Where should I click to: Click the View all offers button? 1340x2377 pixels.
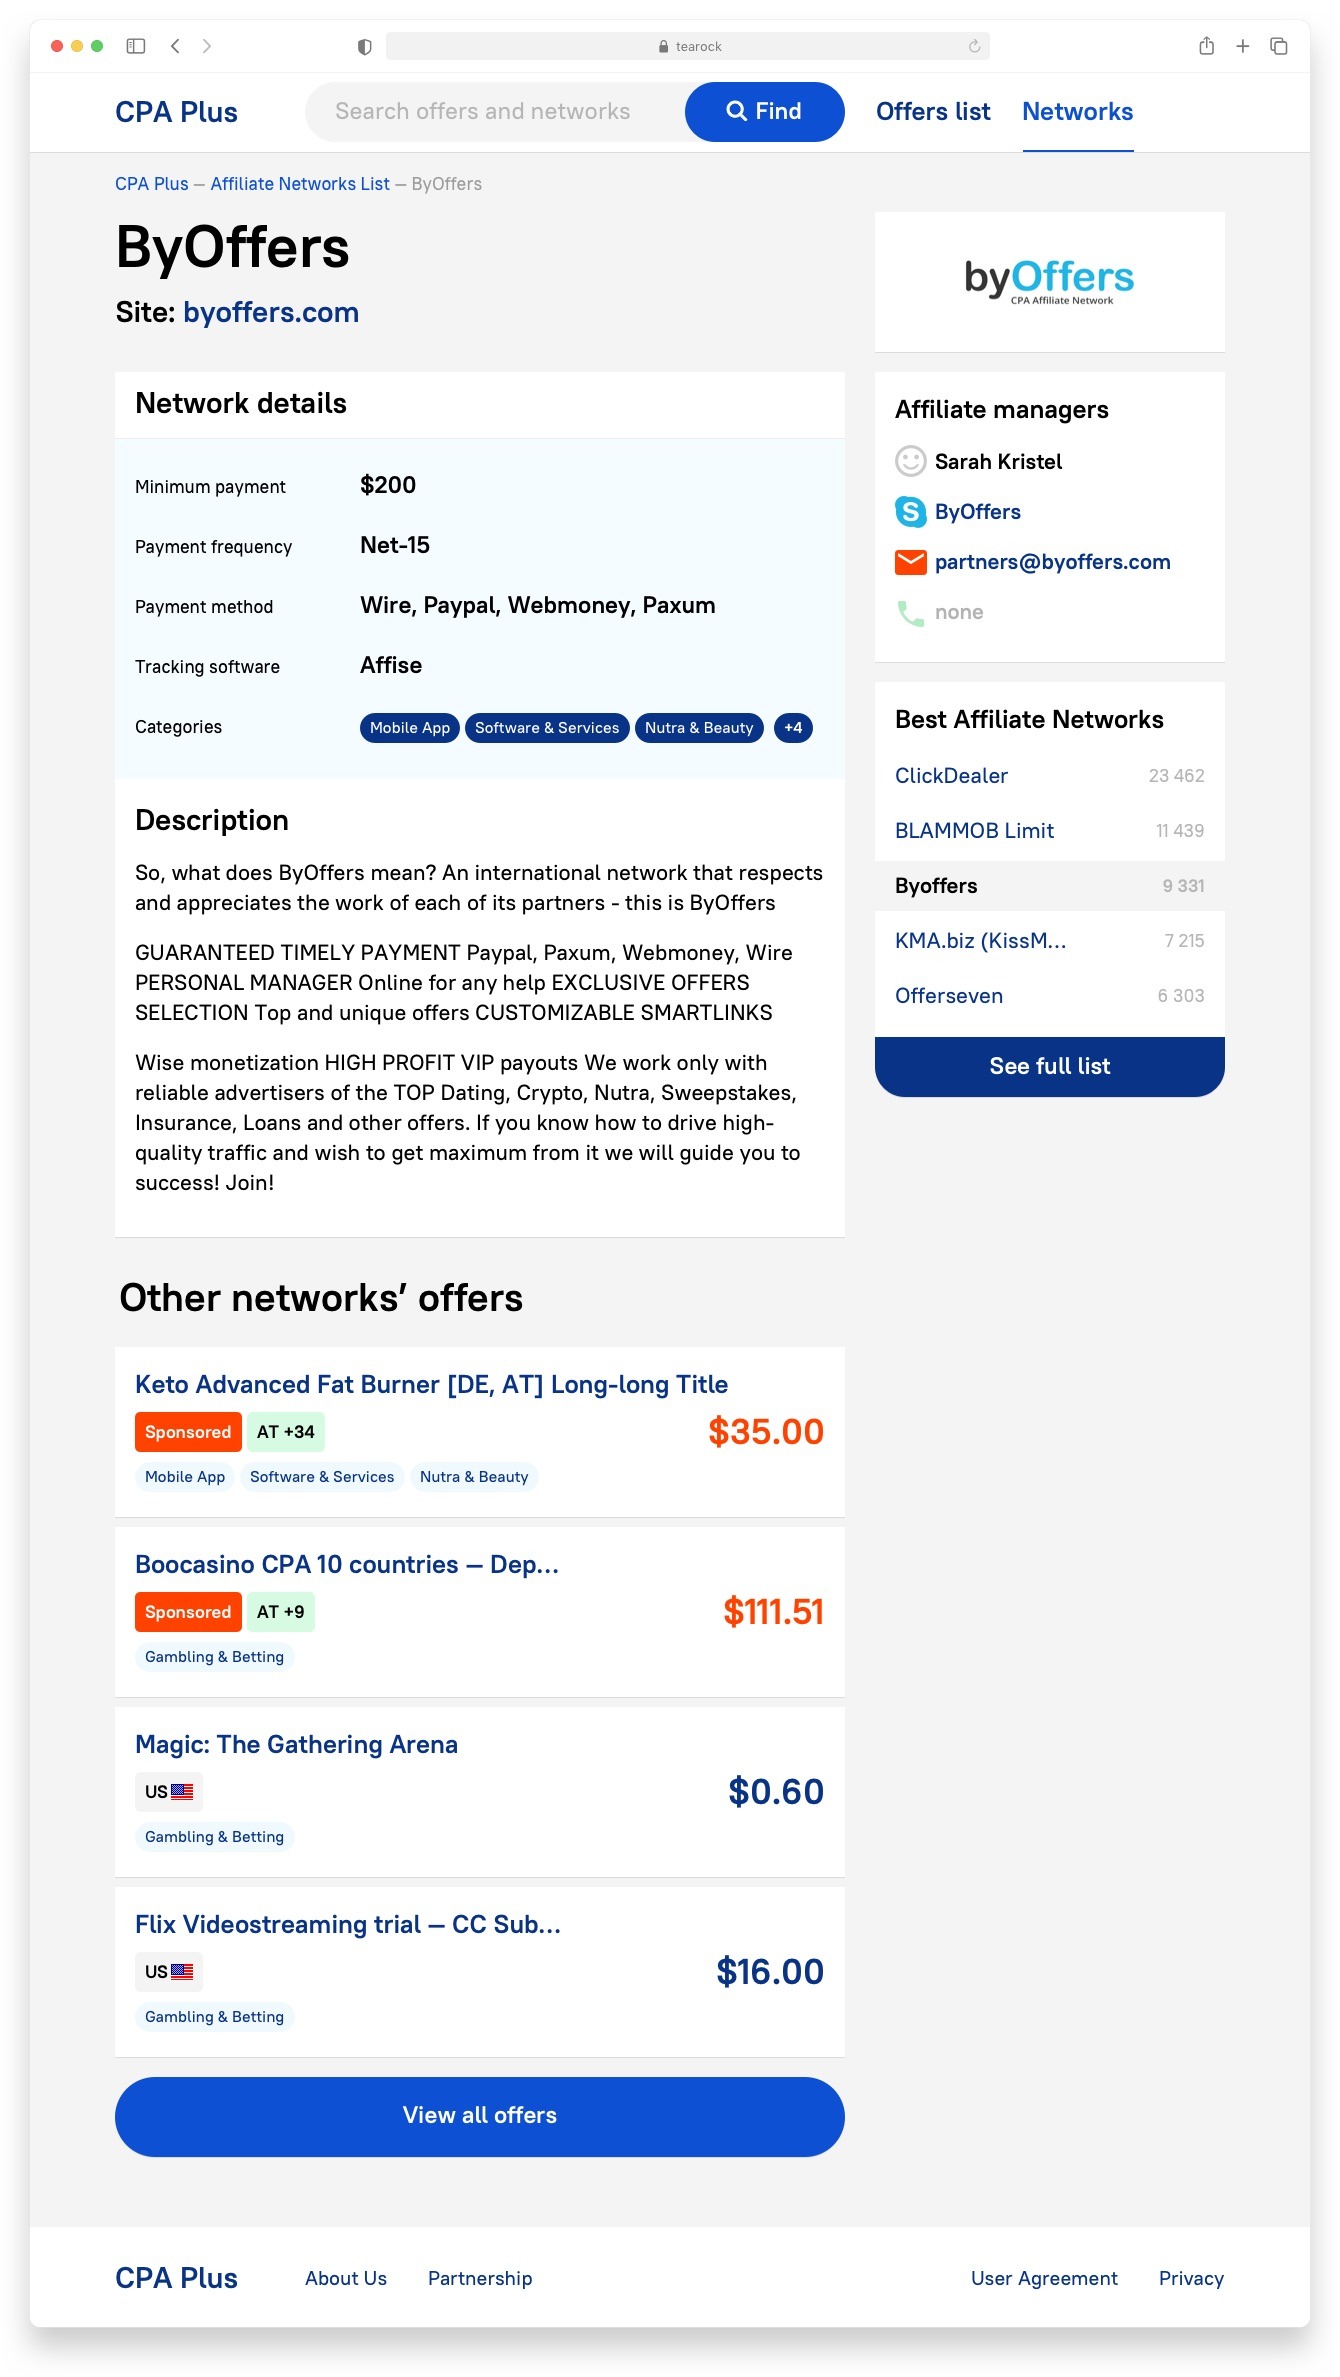click(x=480, y=2115)
